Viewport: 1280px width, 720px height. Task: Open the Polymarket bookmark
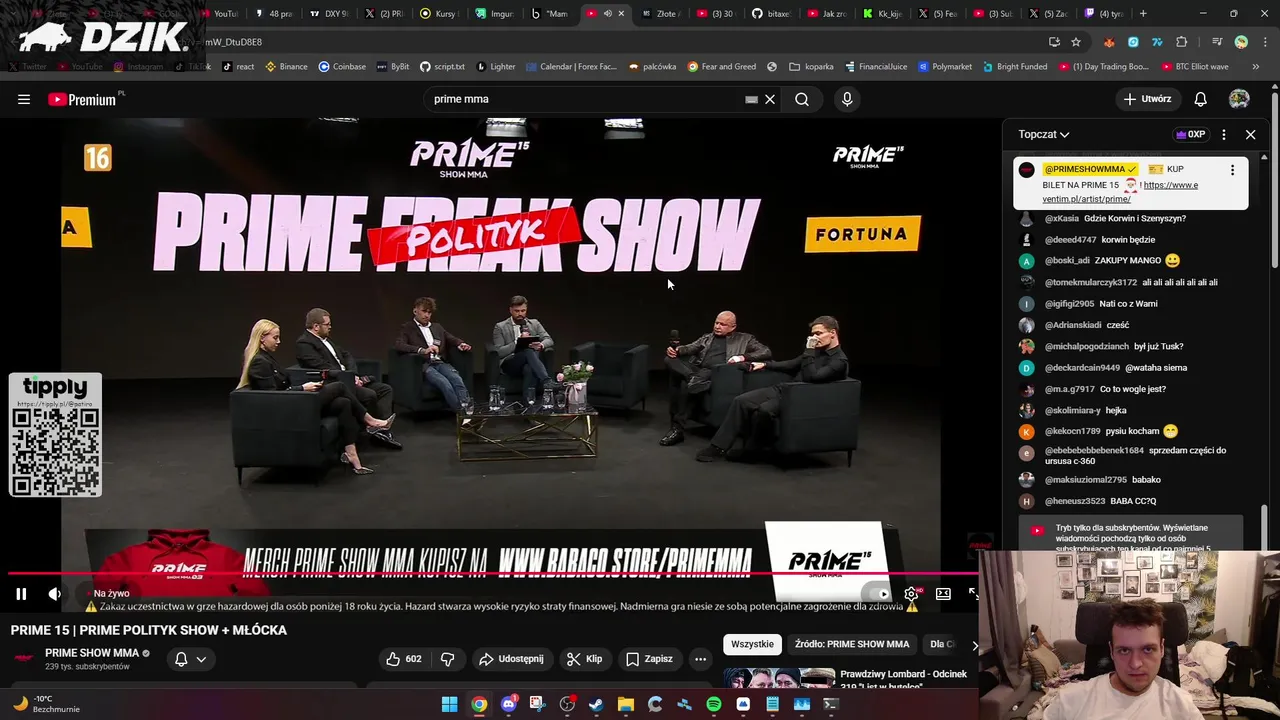945,67
